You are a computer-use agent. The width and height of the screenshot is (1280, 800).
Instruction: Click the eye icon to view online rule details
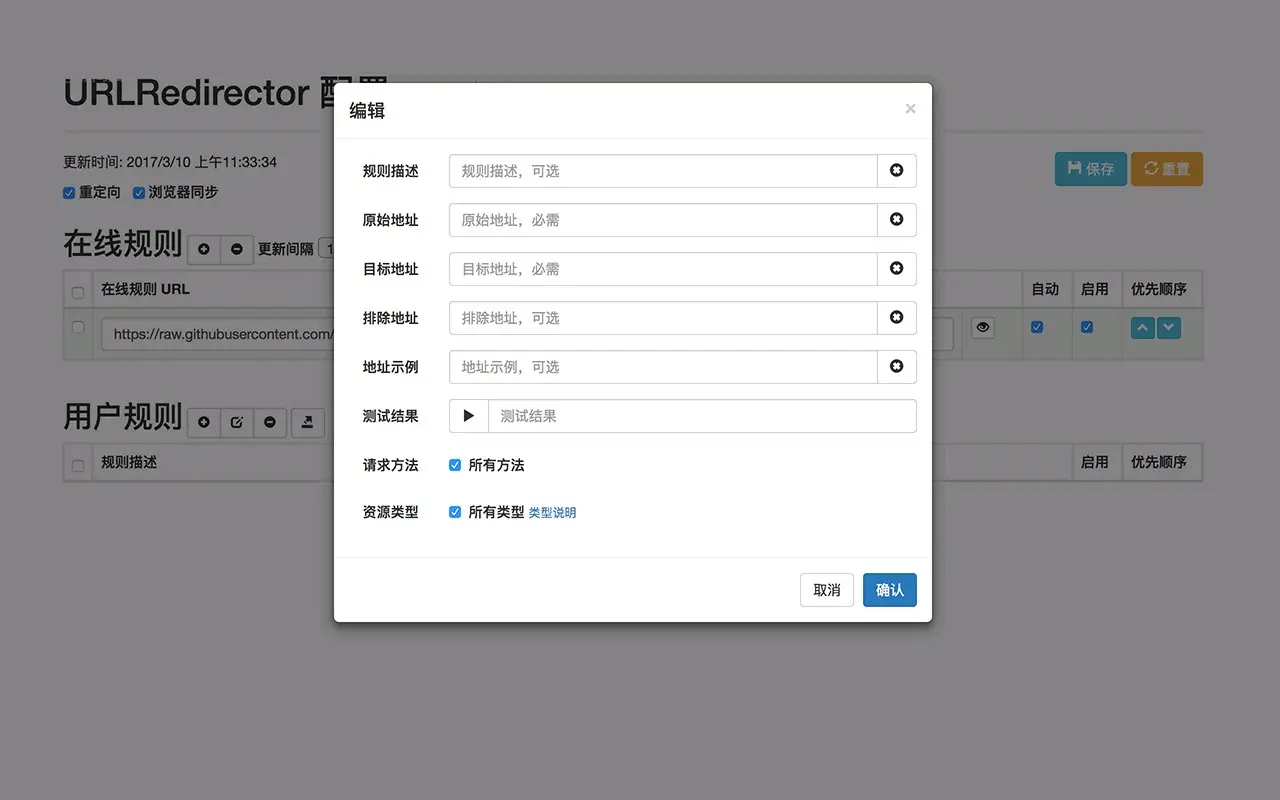pos(981,327)
